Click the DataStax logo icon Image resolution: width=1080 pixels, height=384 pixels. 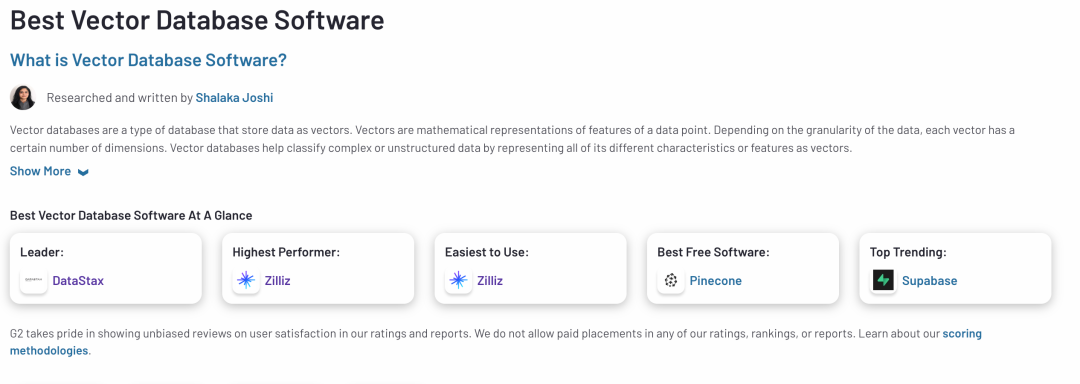[34, 281]
